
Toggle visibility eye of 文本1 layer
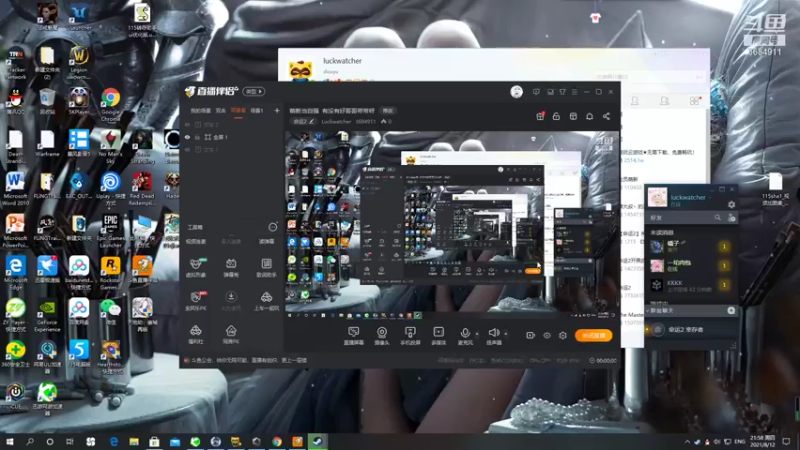click(x=188, y=150)
